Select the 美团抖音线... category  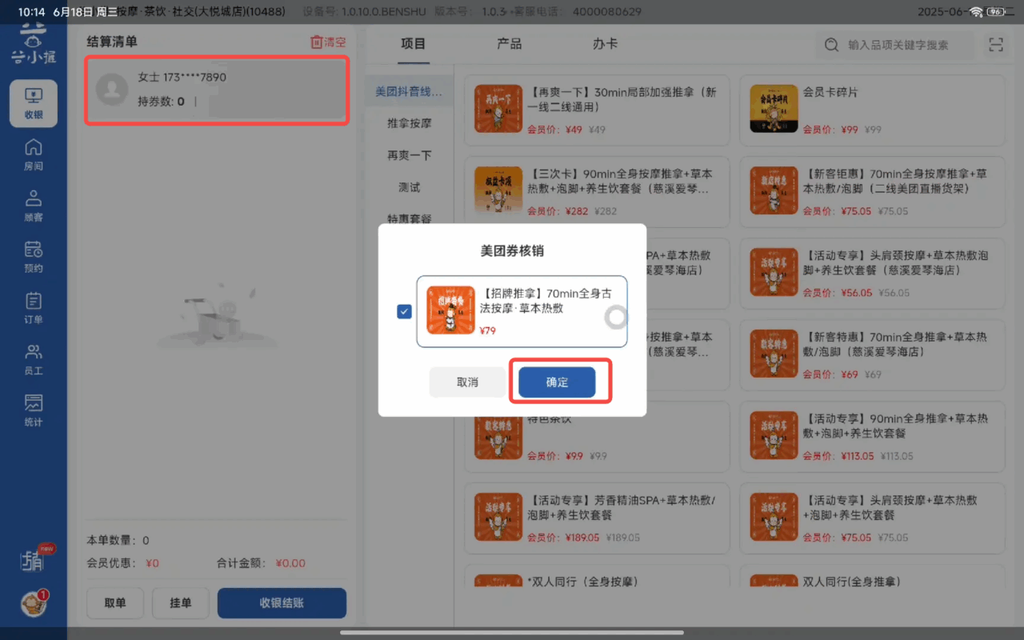409,91
